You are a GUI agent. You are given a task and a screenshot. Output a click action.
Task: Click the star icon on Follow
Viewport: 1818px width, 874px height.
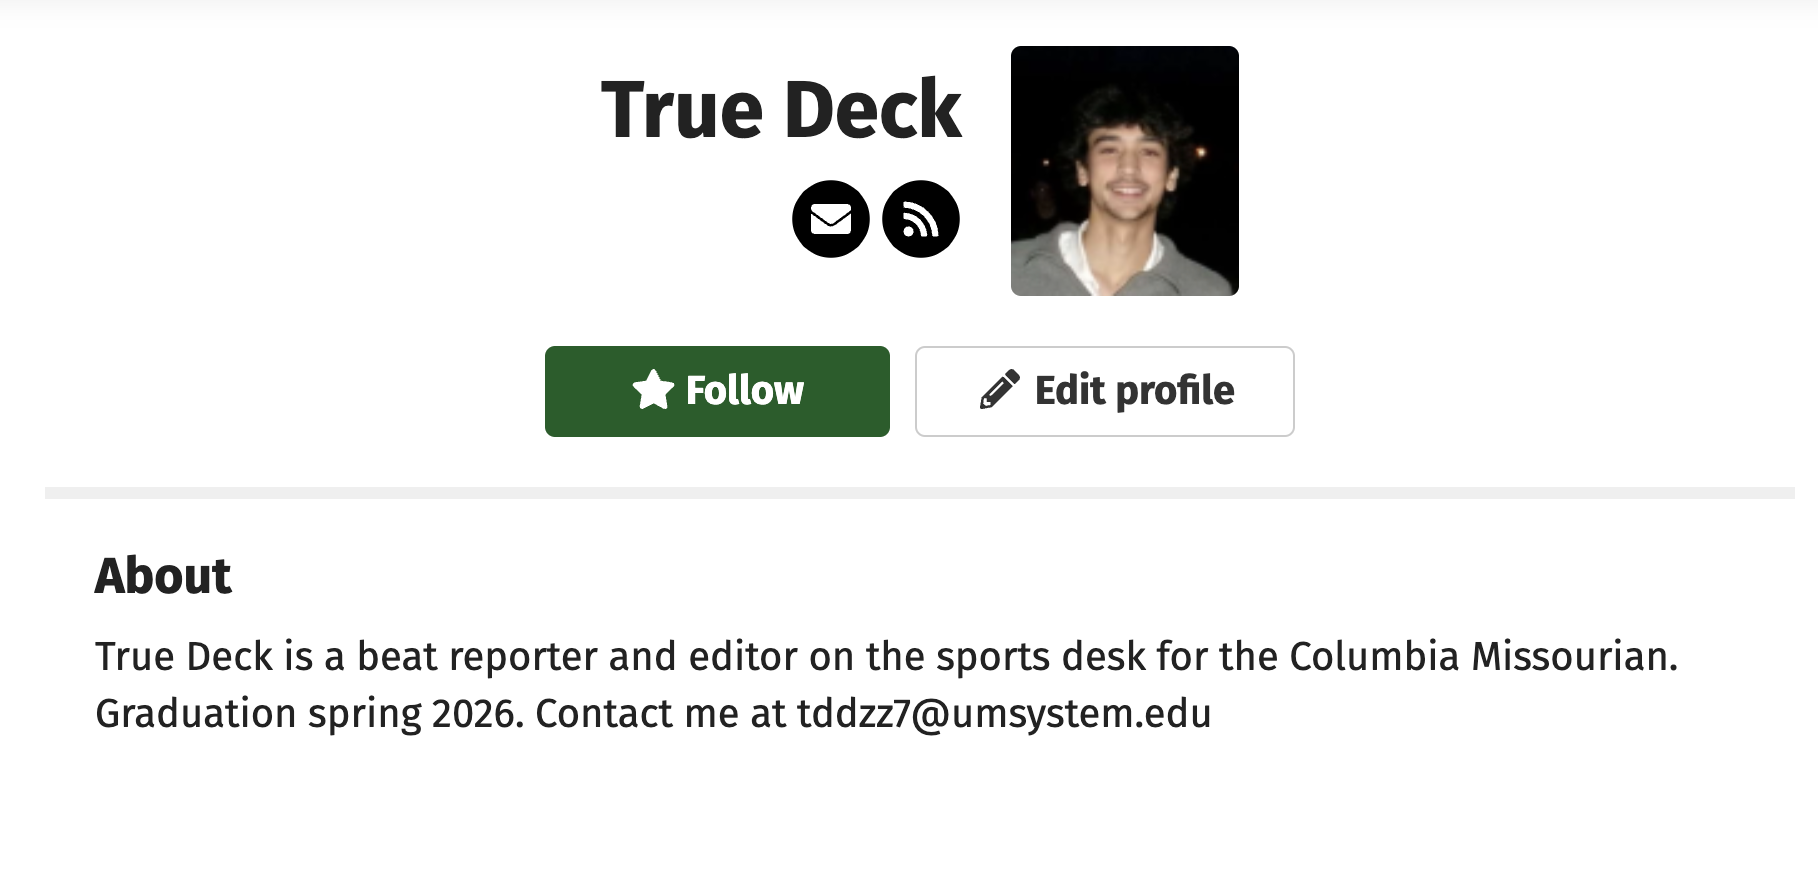[x=653, y=390]
